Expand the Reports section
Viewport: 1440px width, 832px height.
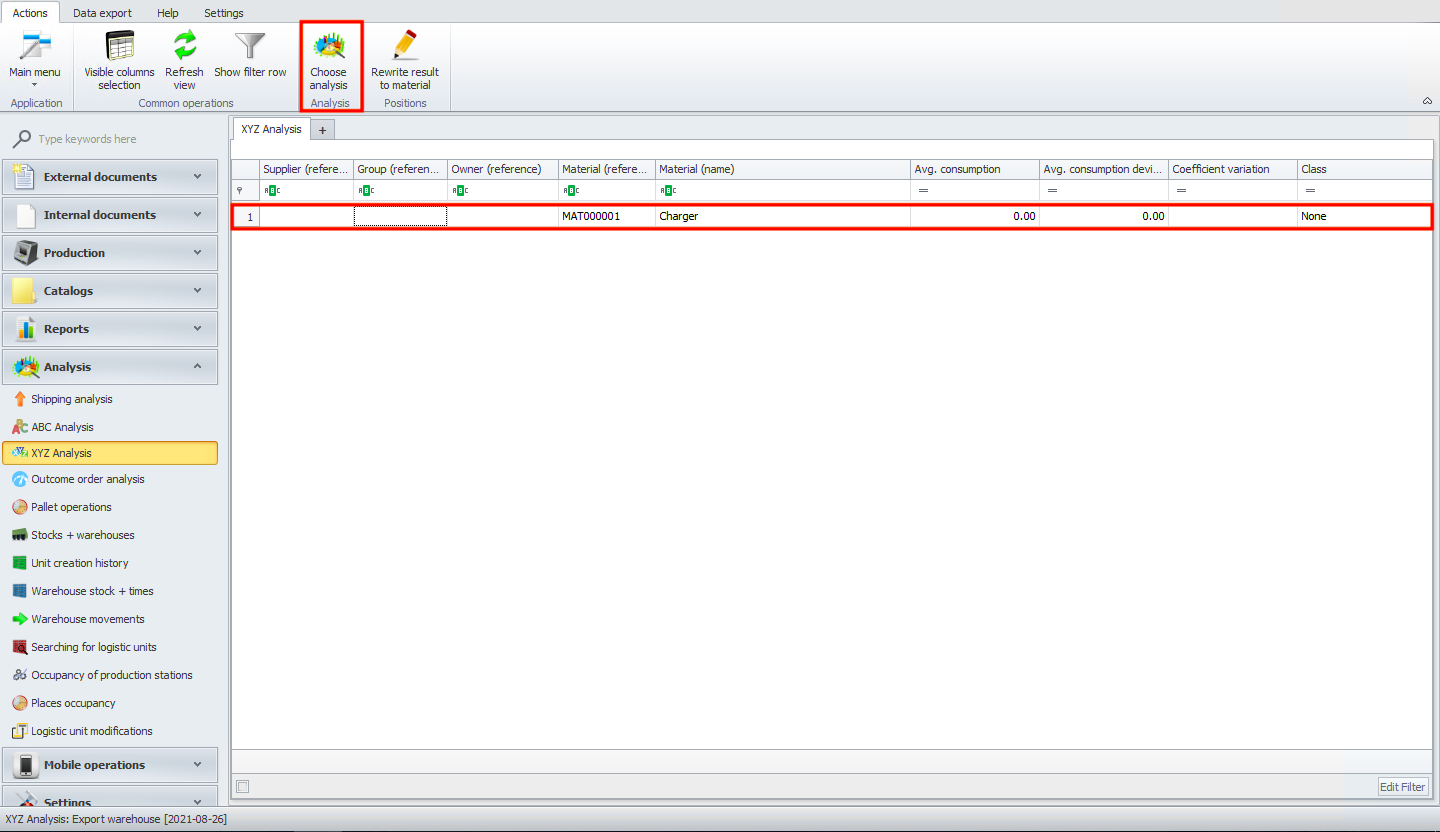(x=110, y=329)
